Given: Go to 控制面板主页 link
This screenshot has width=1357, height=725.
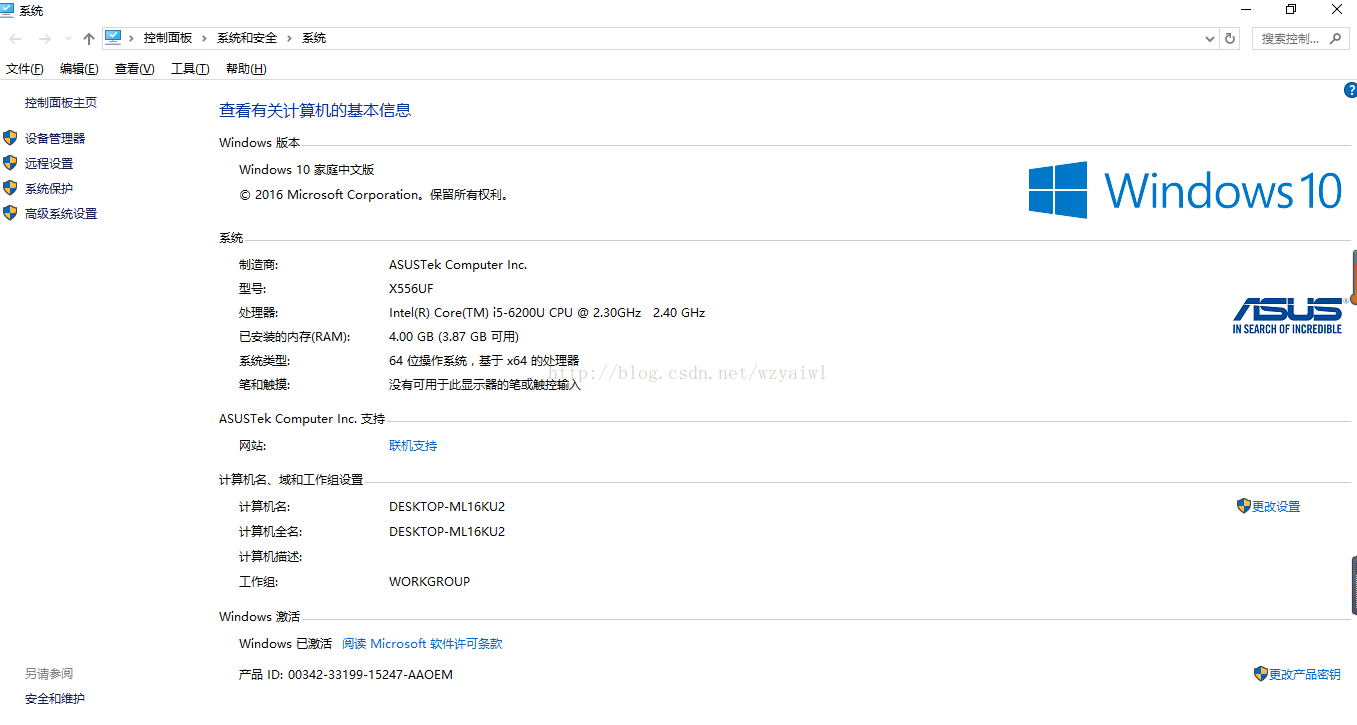Looking at the screenshot, I should 61,103.
